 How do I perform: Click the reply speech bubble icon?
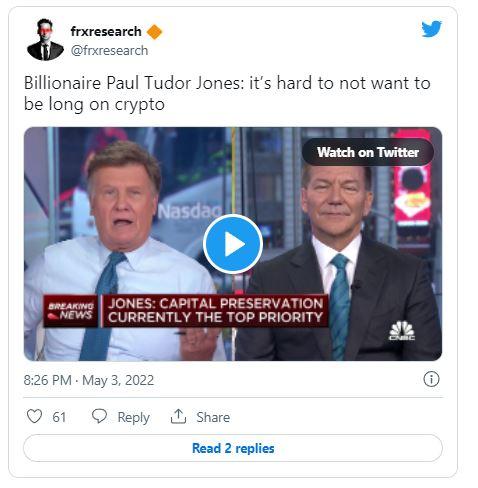[x=99, y=416]
